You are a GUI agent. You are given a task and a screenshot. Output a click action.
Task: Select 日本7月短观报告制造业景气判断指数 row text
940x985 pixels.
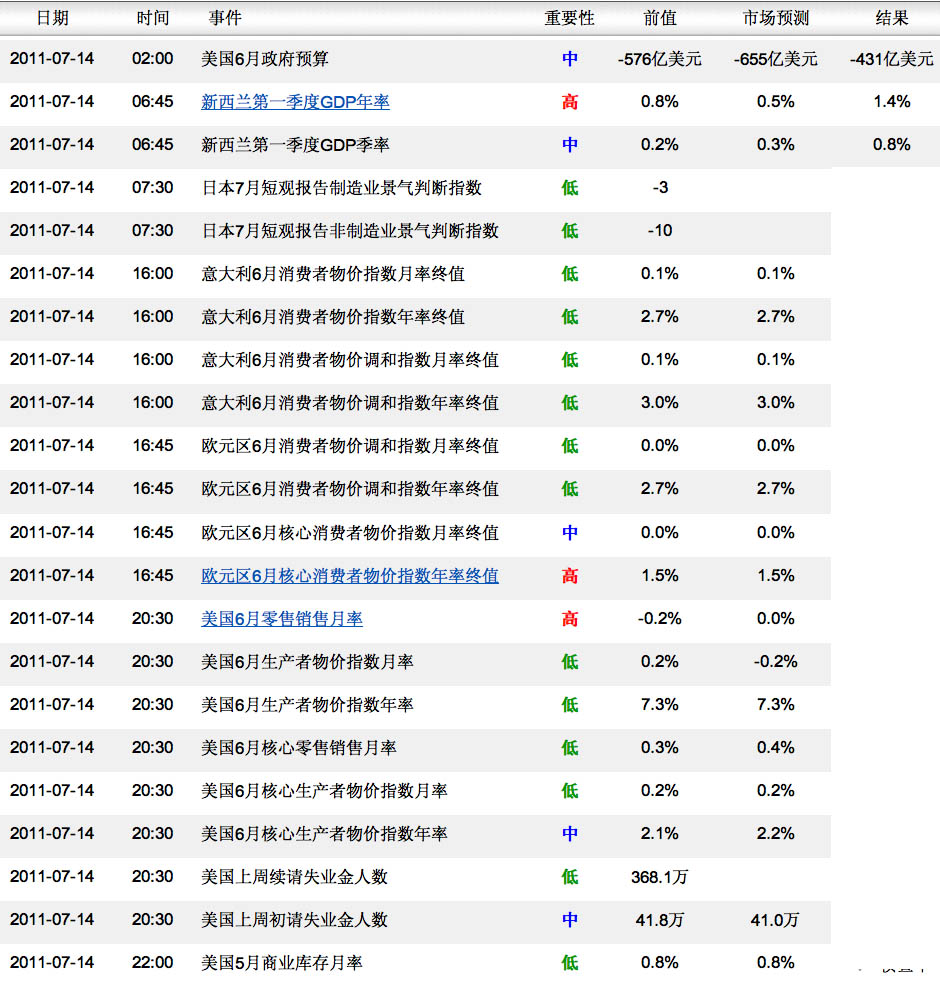342,188
